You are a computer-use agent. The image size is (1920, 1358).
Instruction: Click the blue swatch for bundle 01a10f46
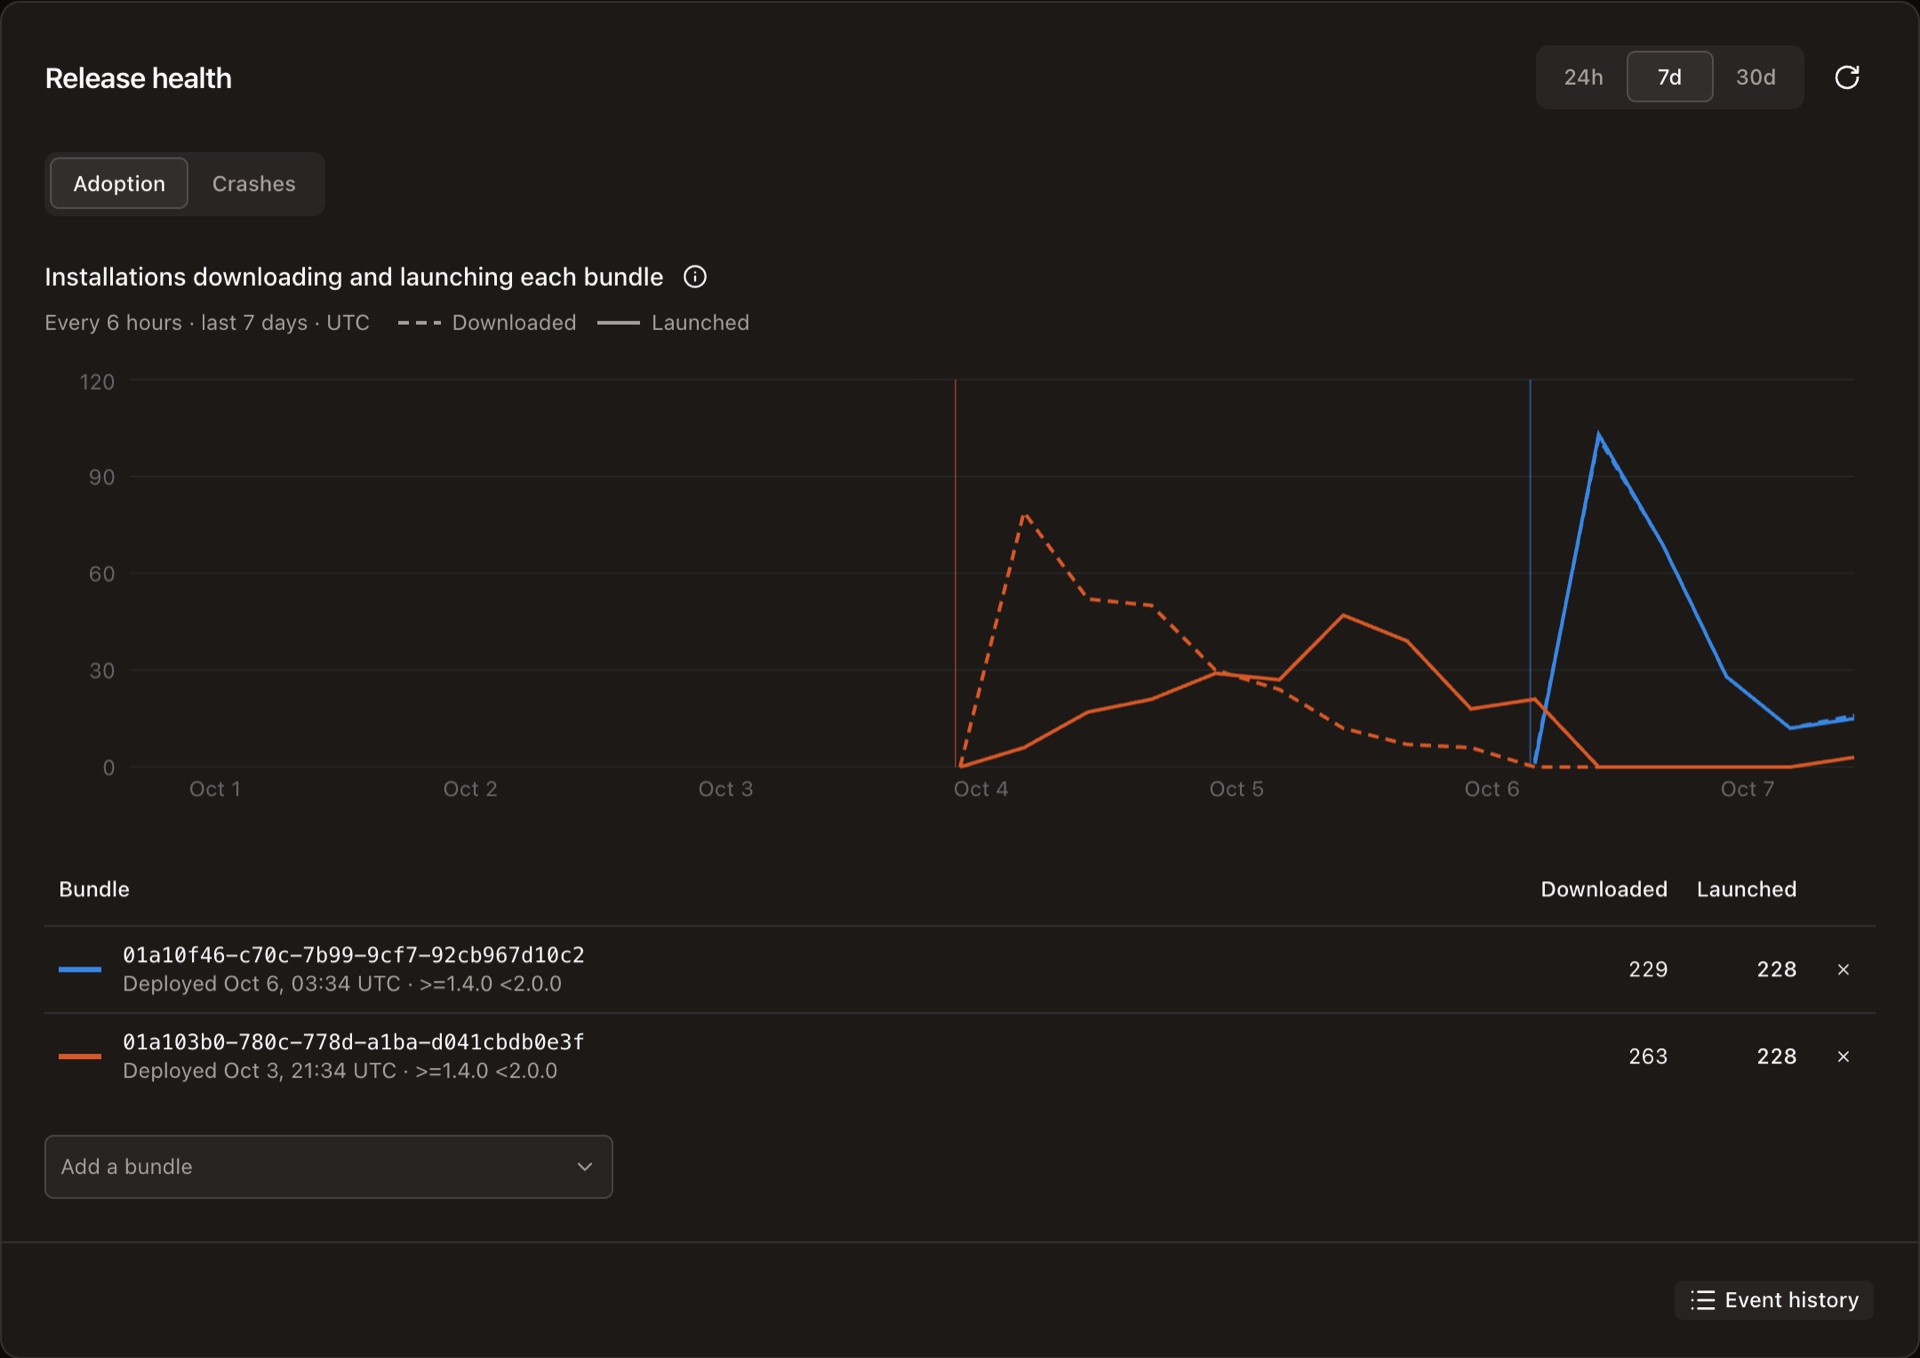pos(80,969)
